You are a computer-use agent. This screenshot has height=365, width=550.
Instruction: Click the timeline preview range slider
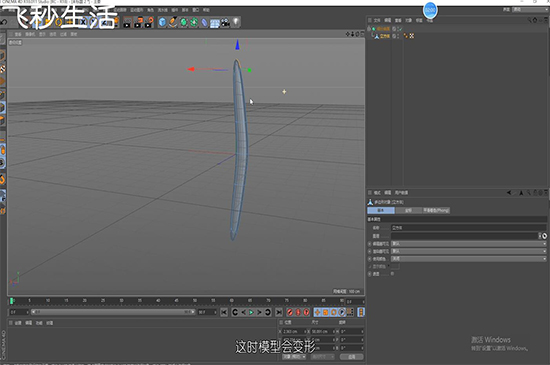[x=113, y=312]
